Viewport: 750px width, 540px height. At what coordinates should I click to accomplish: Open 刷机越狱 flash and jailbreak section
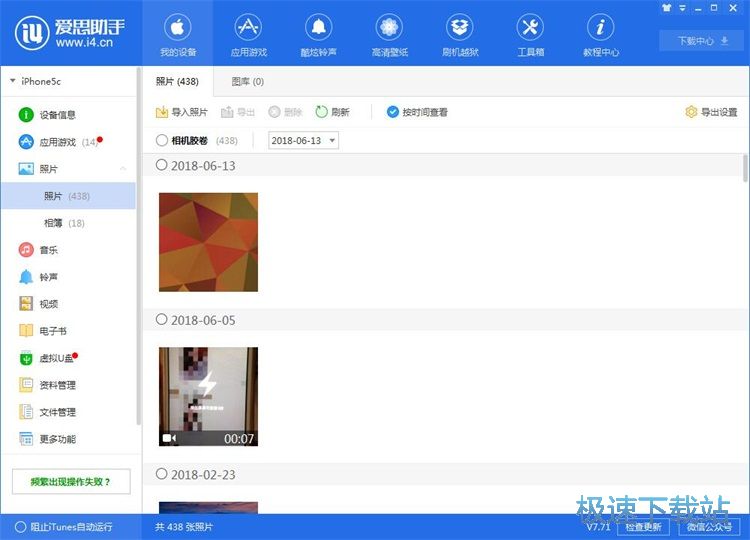point(460,34)
